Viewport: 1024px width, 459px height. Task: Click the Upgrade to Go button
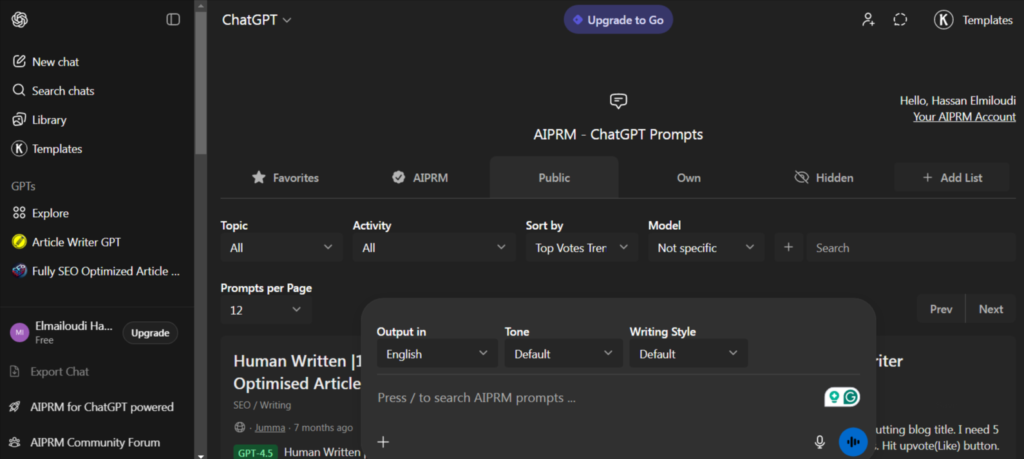pyautogui.click(x=618, y=20)
